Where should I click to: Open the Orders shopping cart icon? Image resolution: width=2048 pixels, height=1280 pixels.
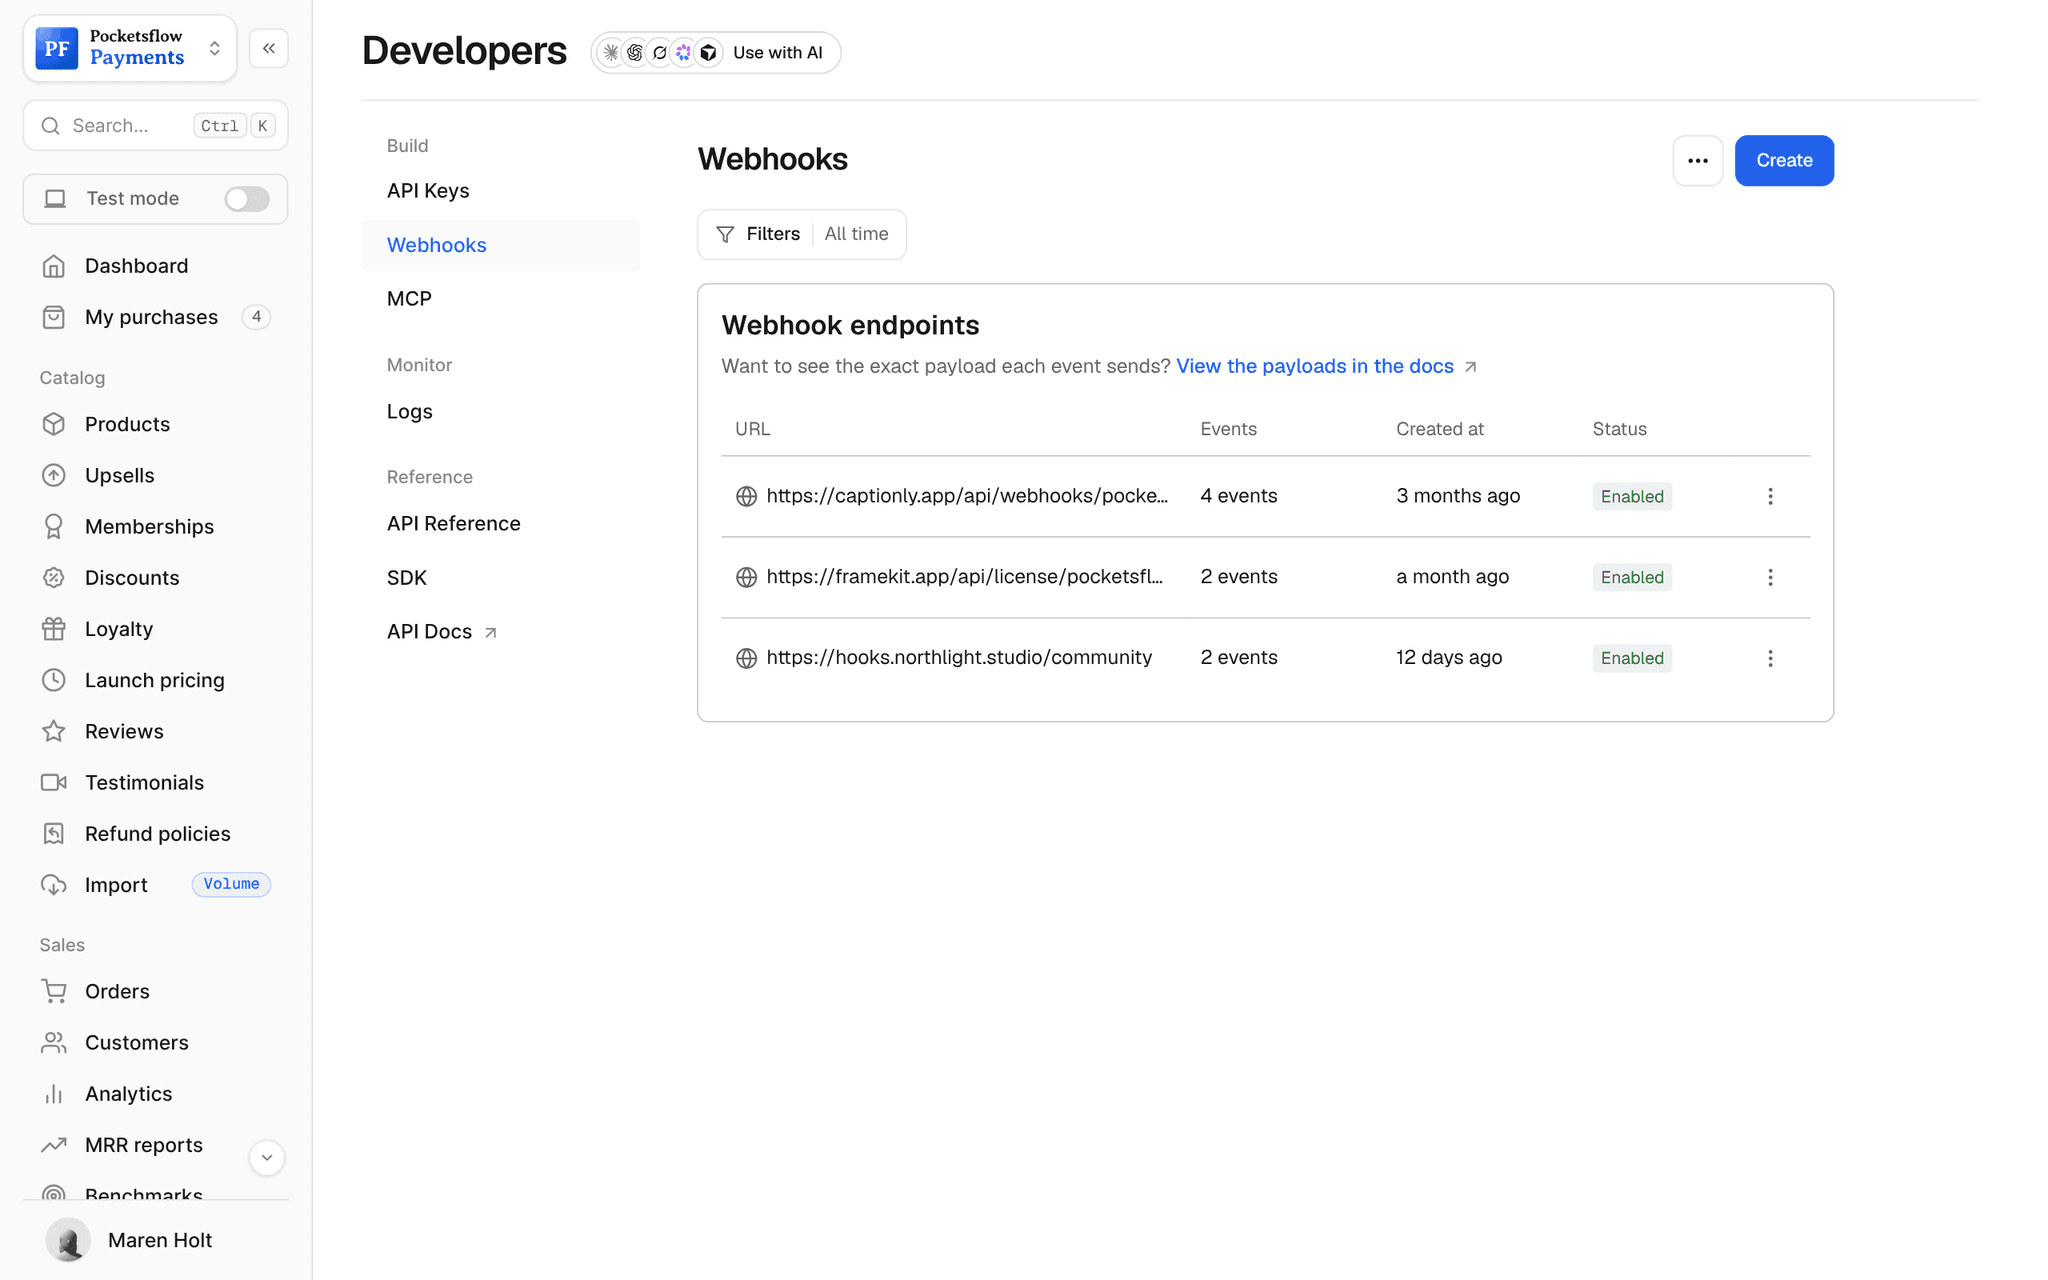tap(54, 991)
